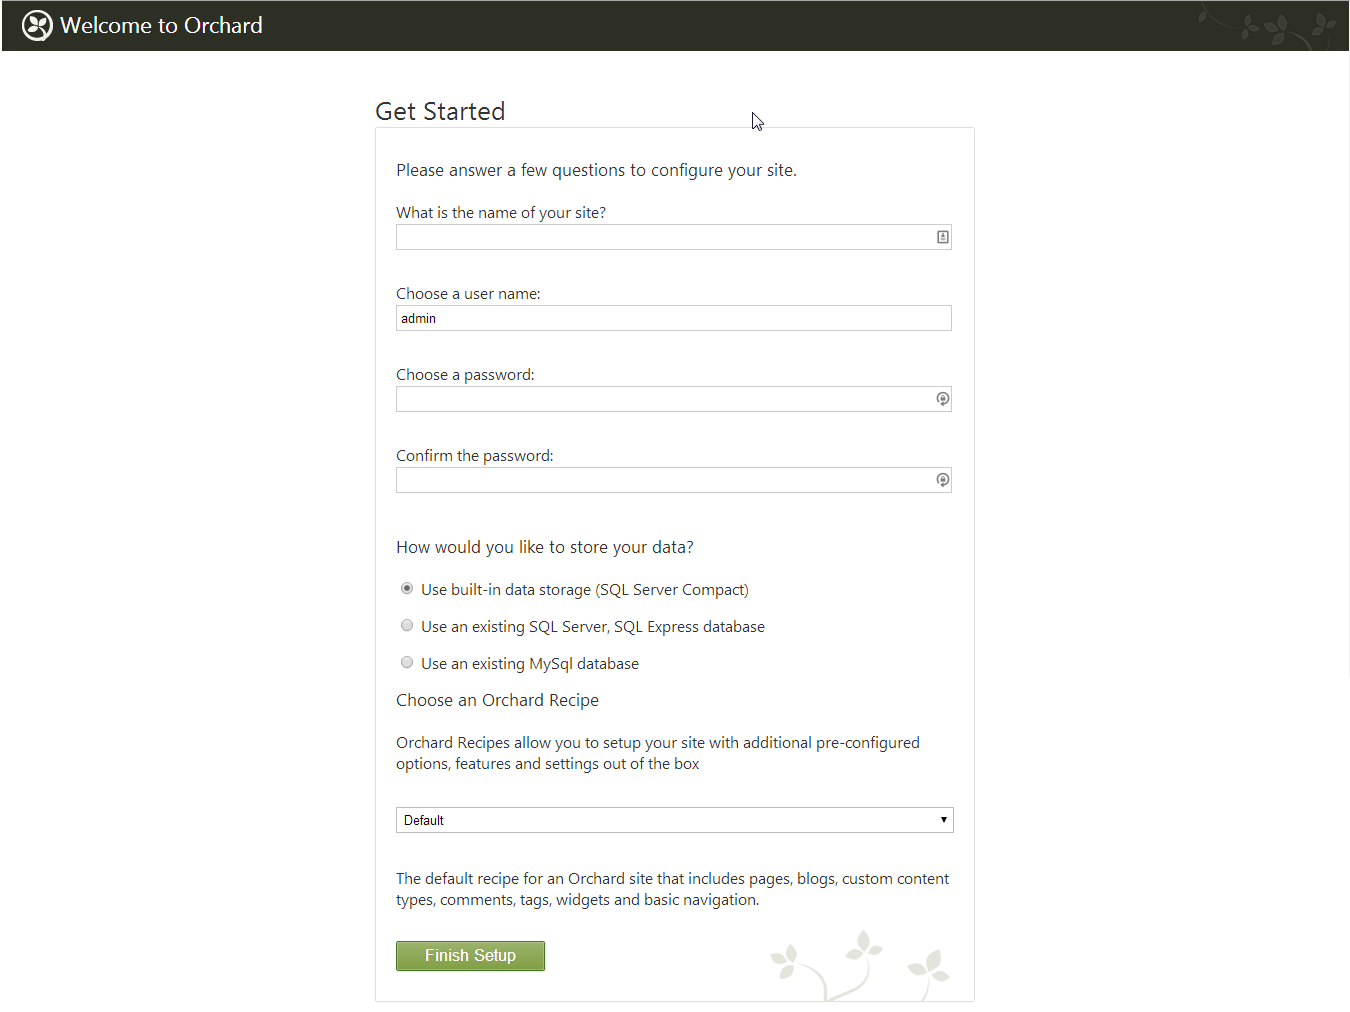Click the Orchard logo icon in header

[x=37, y=26]
